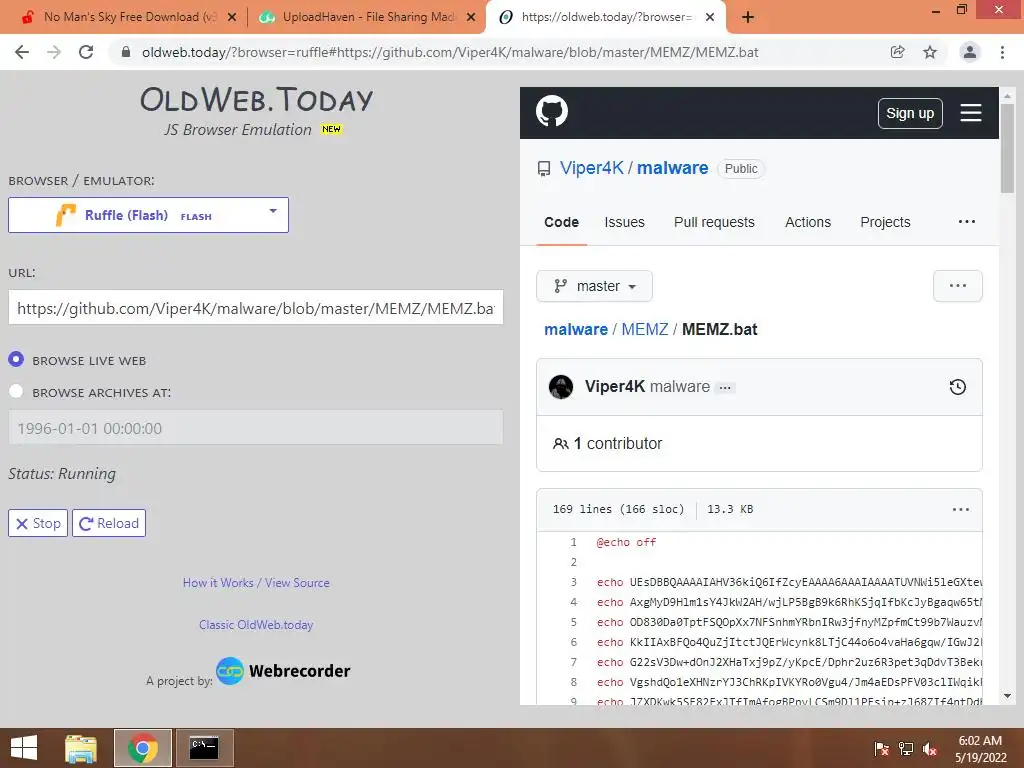
Task: Click the Sign up button
Action: tap(910, 113)
